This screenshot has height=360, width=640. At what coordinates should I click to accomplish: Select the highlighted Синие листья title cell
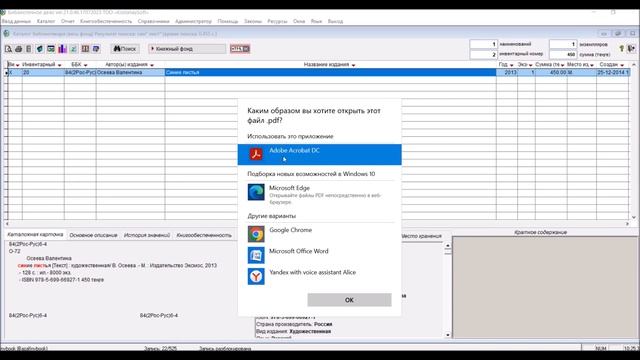(331, 72)
